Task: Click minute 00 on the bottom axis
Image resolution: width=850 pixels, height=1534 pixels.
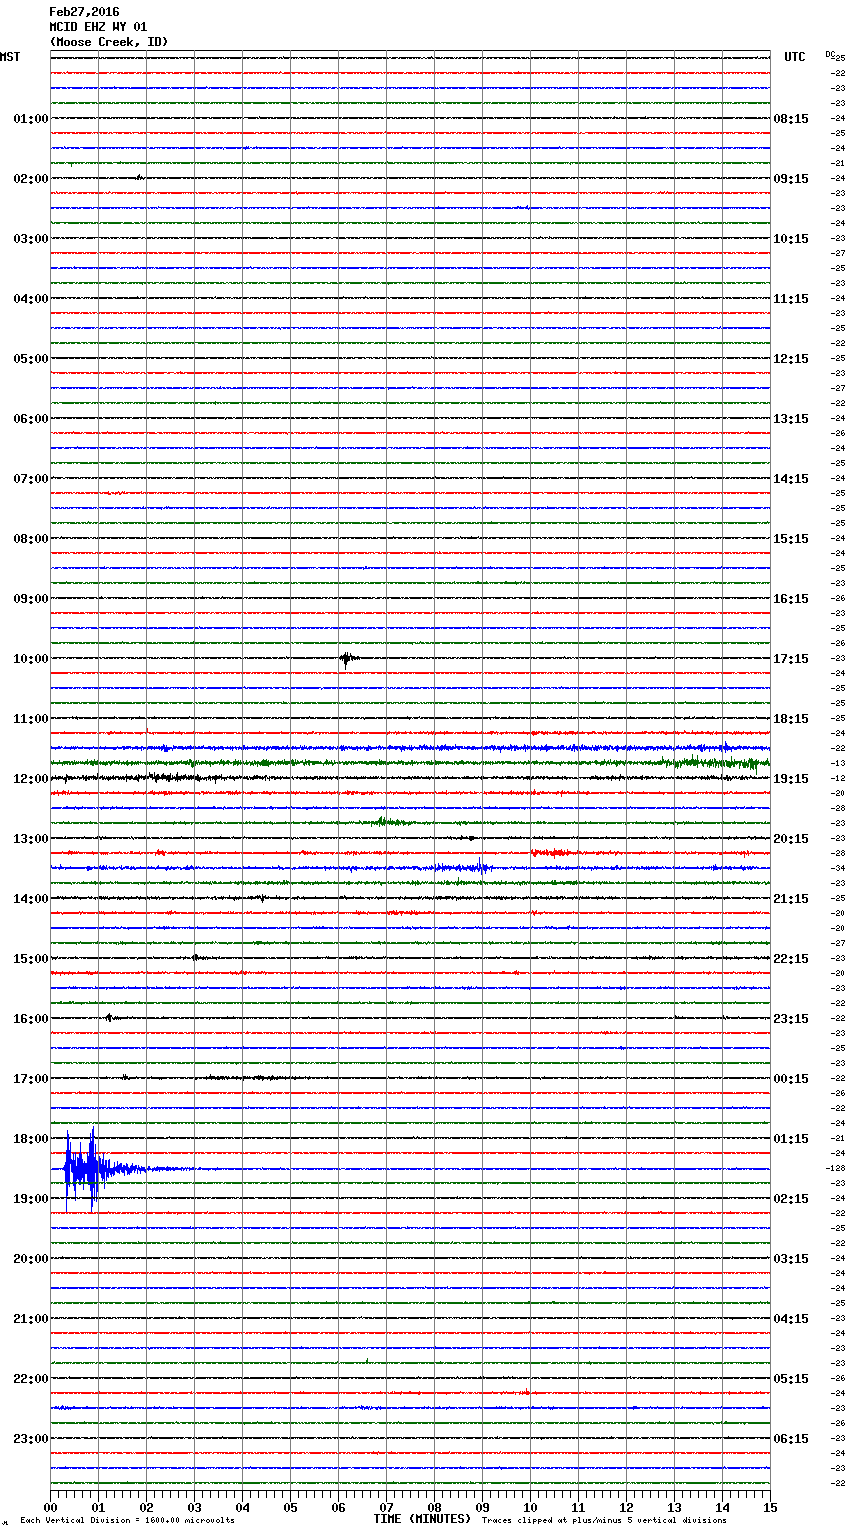Action: pos(50,1507)
